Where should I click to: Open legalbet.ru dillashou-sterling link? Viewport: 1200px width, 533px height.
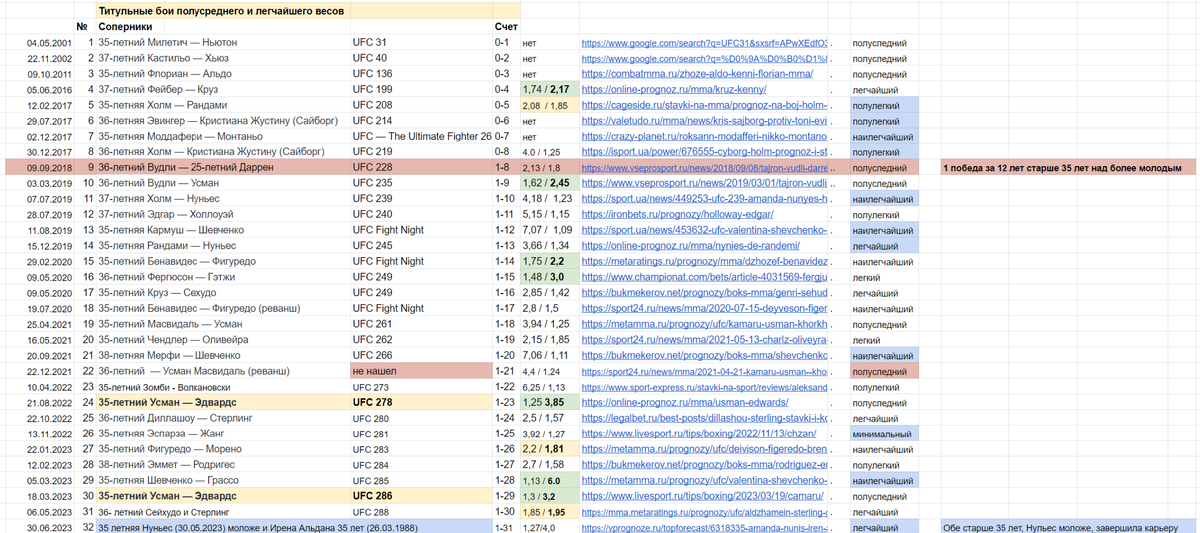pyautogui.click(x=704, y=417)
